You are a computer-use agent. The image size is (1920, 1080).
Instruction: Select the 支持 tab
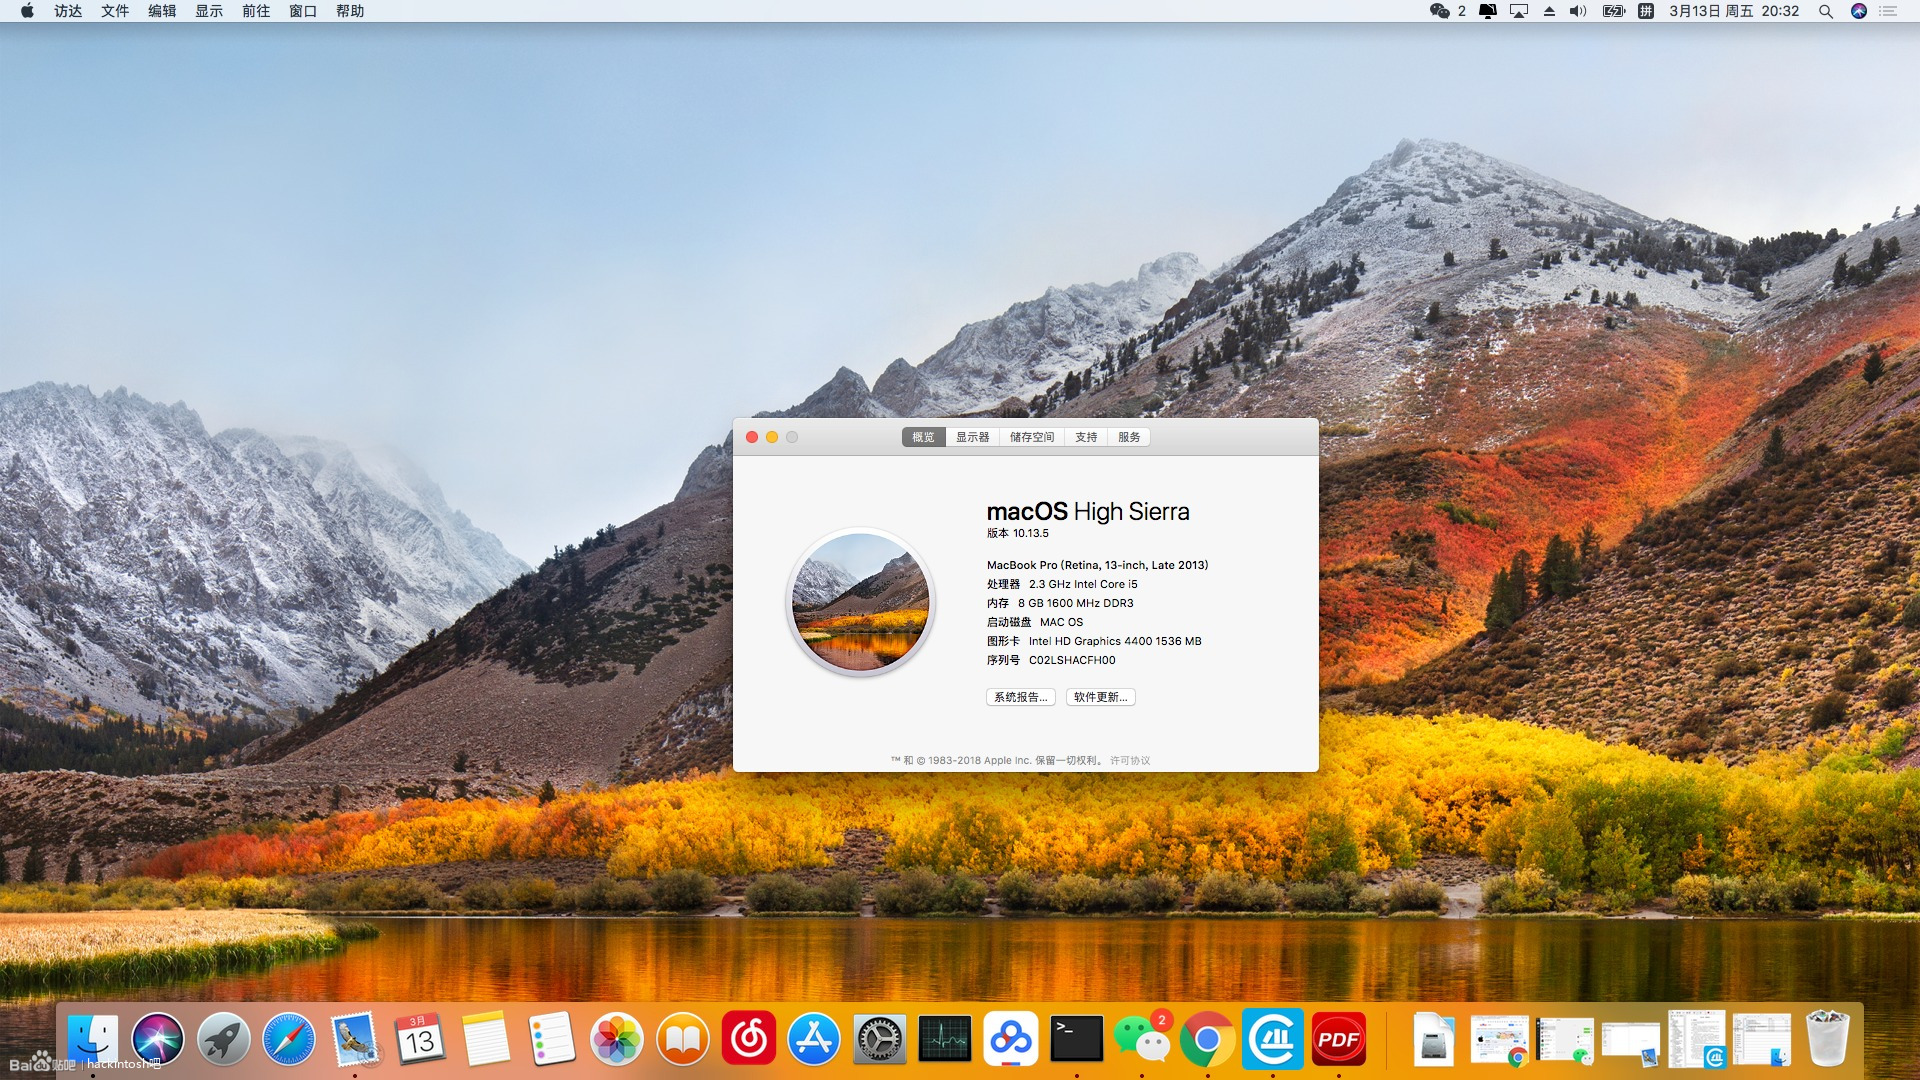click(x=1086, y=437)
